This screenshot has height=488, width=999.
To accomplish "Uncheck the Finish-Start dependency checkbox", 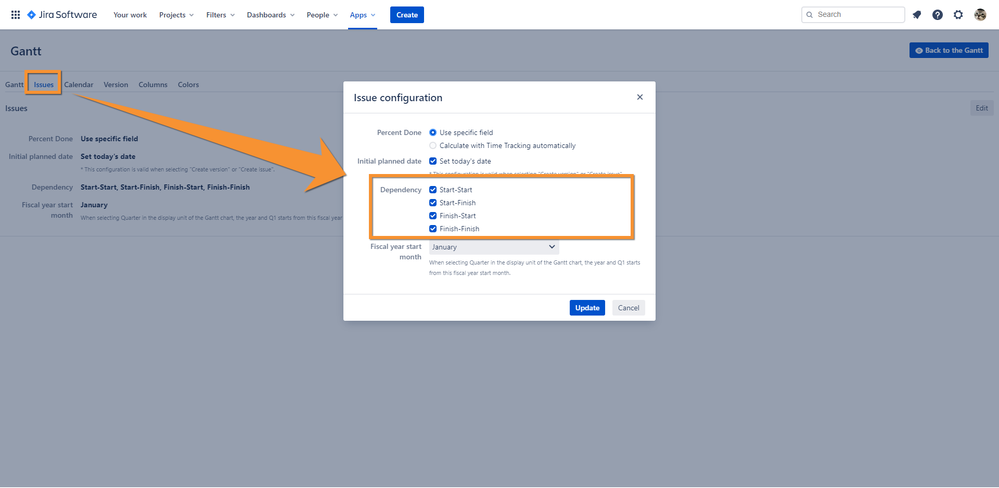I will 433,216.
